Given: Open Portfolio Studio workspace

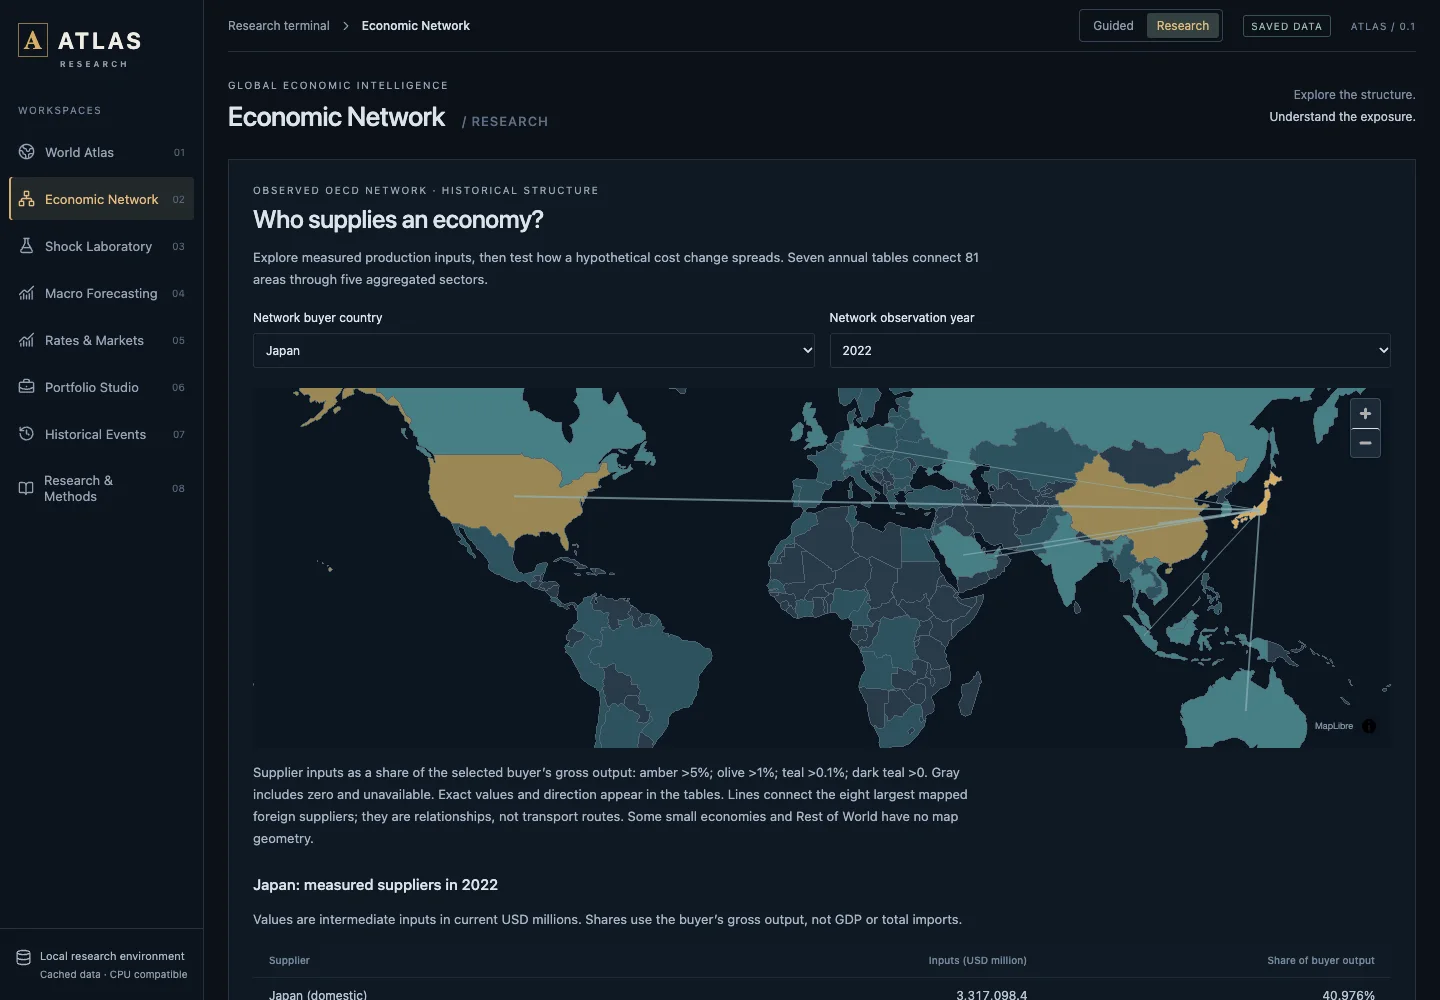Looking at the screenshot, I should (101, 387).
